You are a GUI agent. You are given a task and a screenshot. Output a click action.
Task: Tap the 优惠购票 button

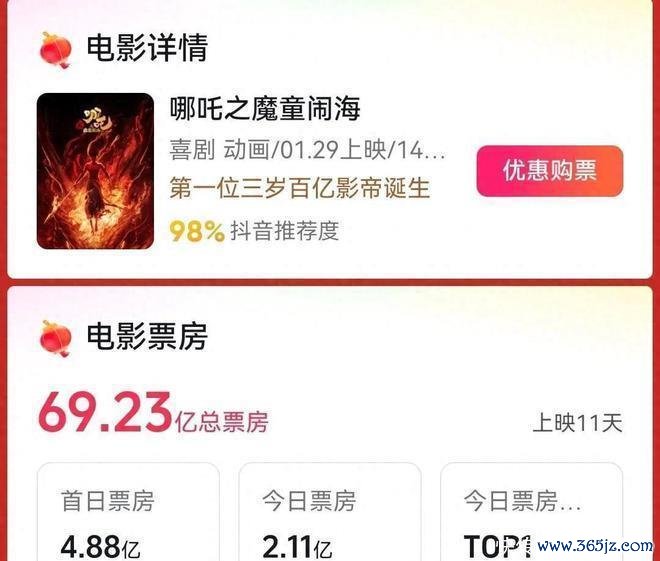(550, 171)
